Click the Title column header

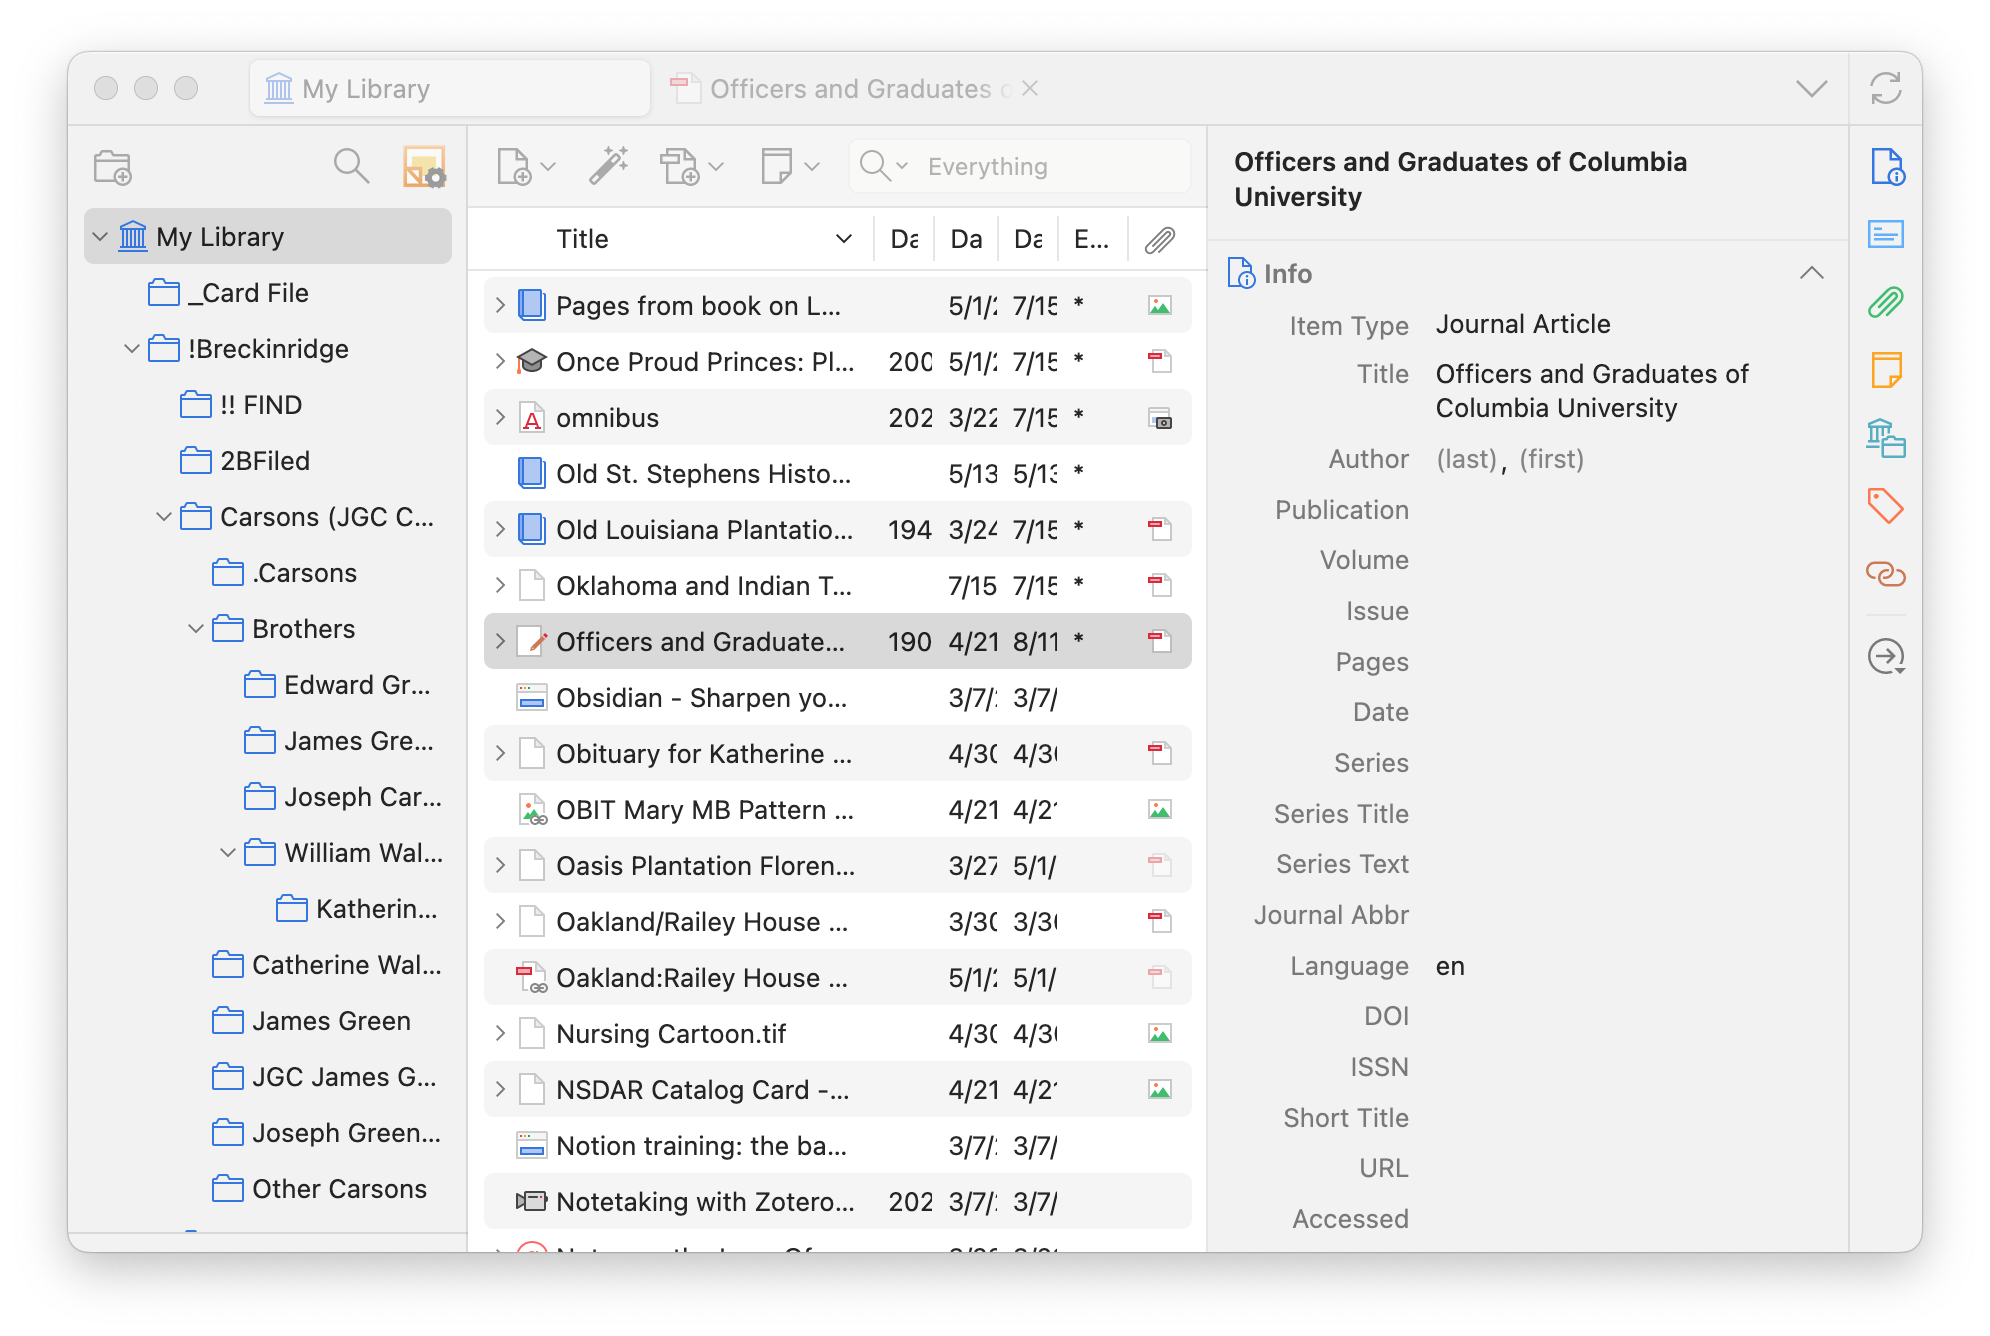[x=582, y=239]
